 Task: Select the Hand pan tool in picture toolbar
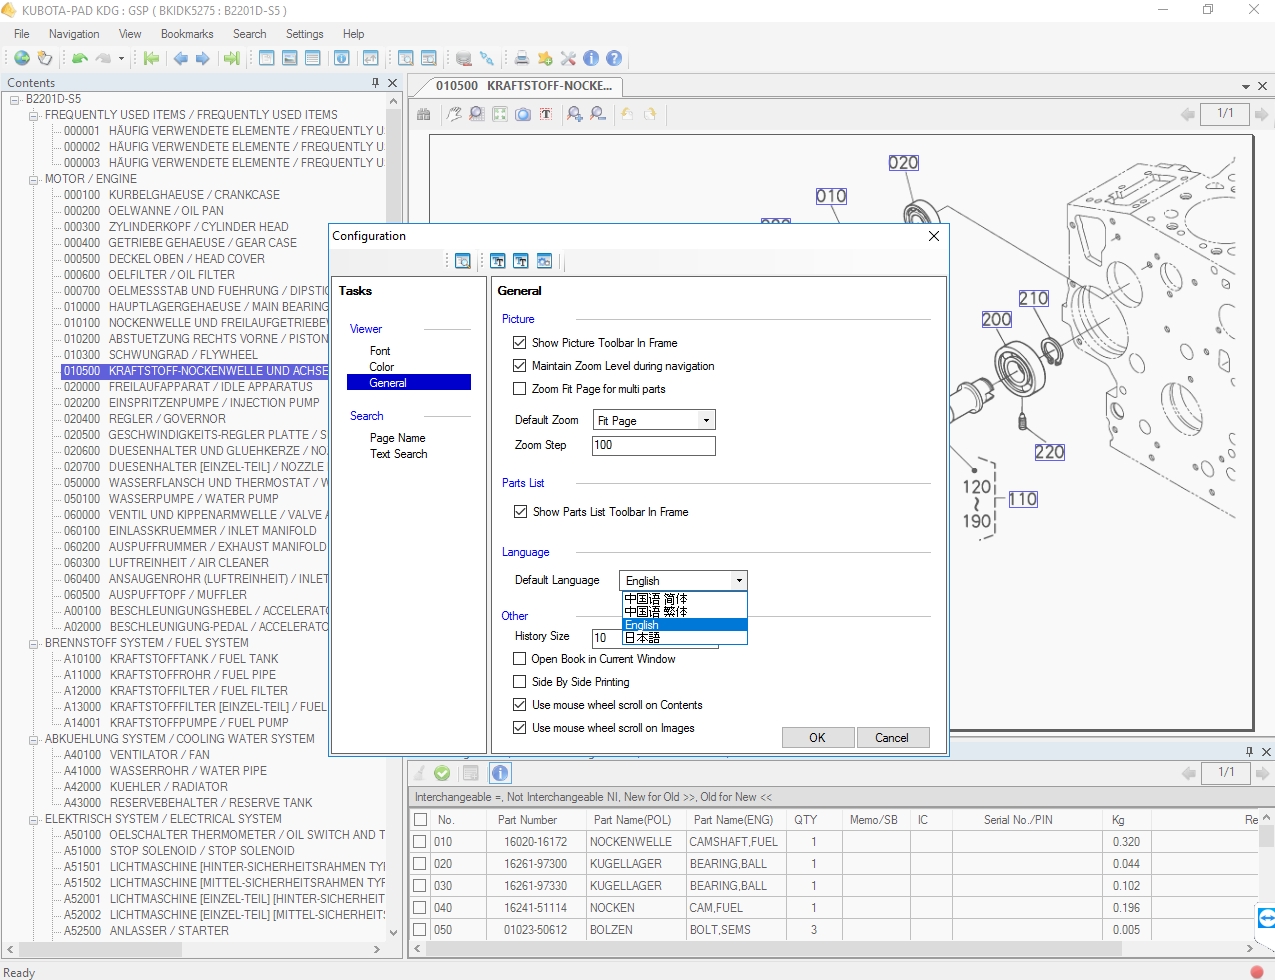(x=452, y=114)
